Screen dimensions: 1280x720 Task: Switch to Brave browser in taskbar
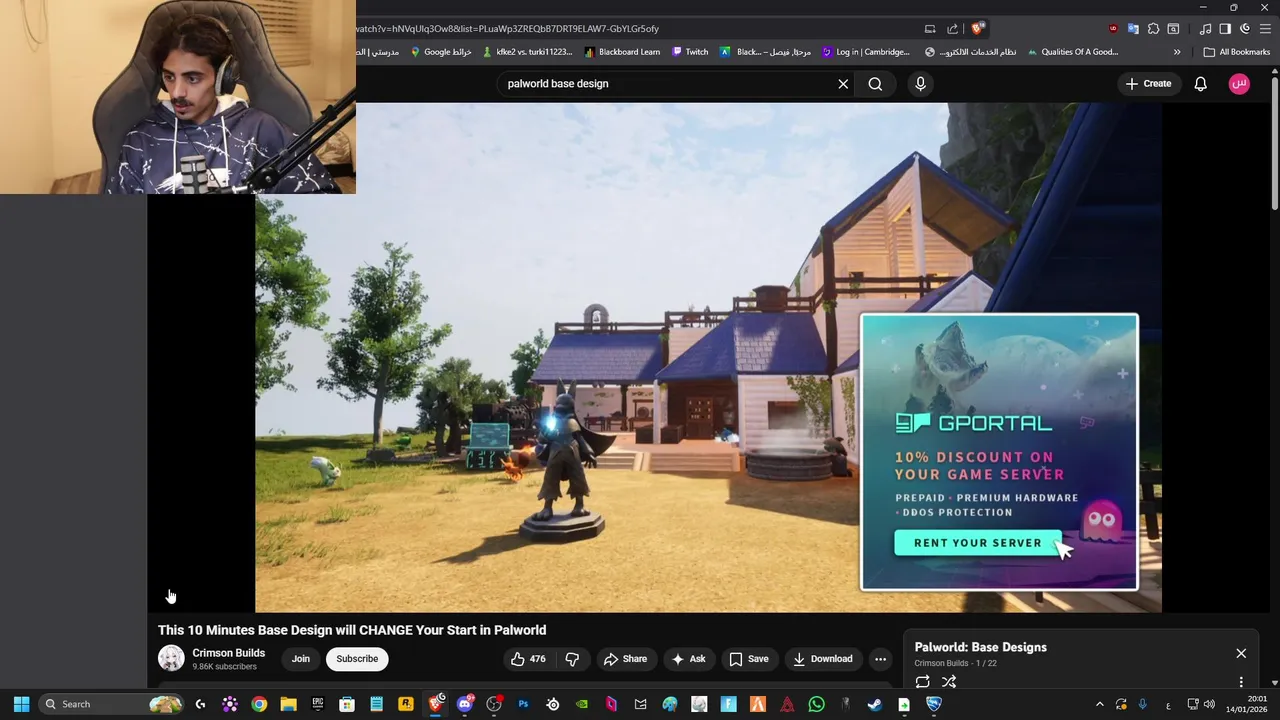435,704
